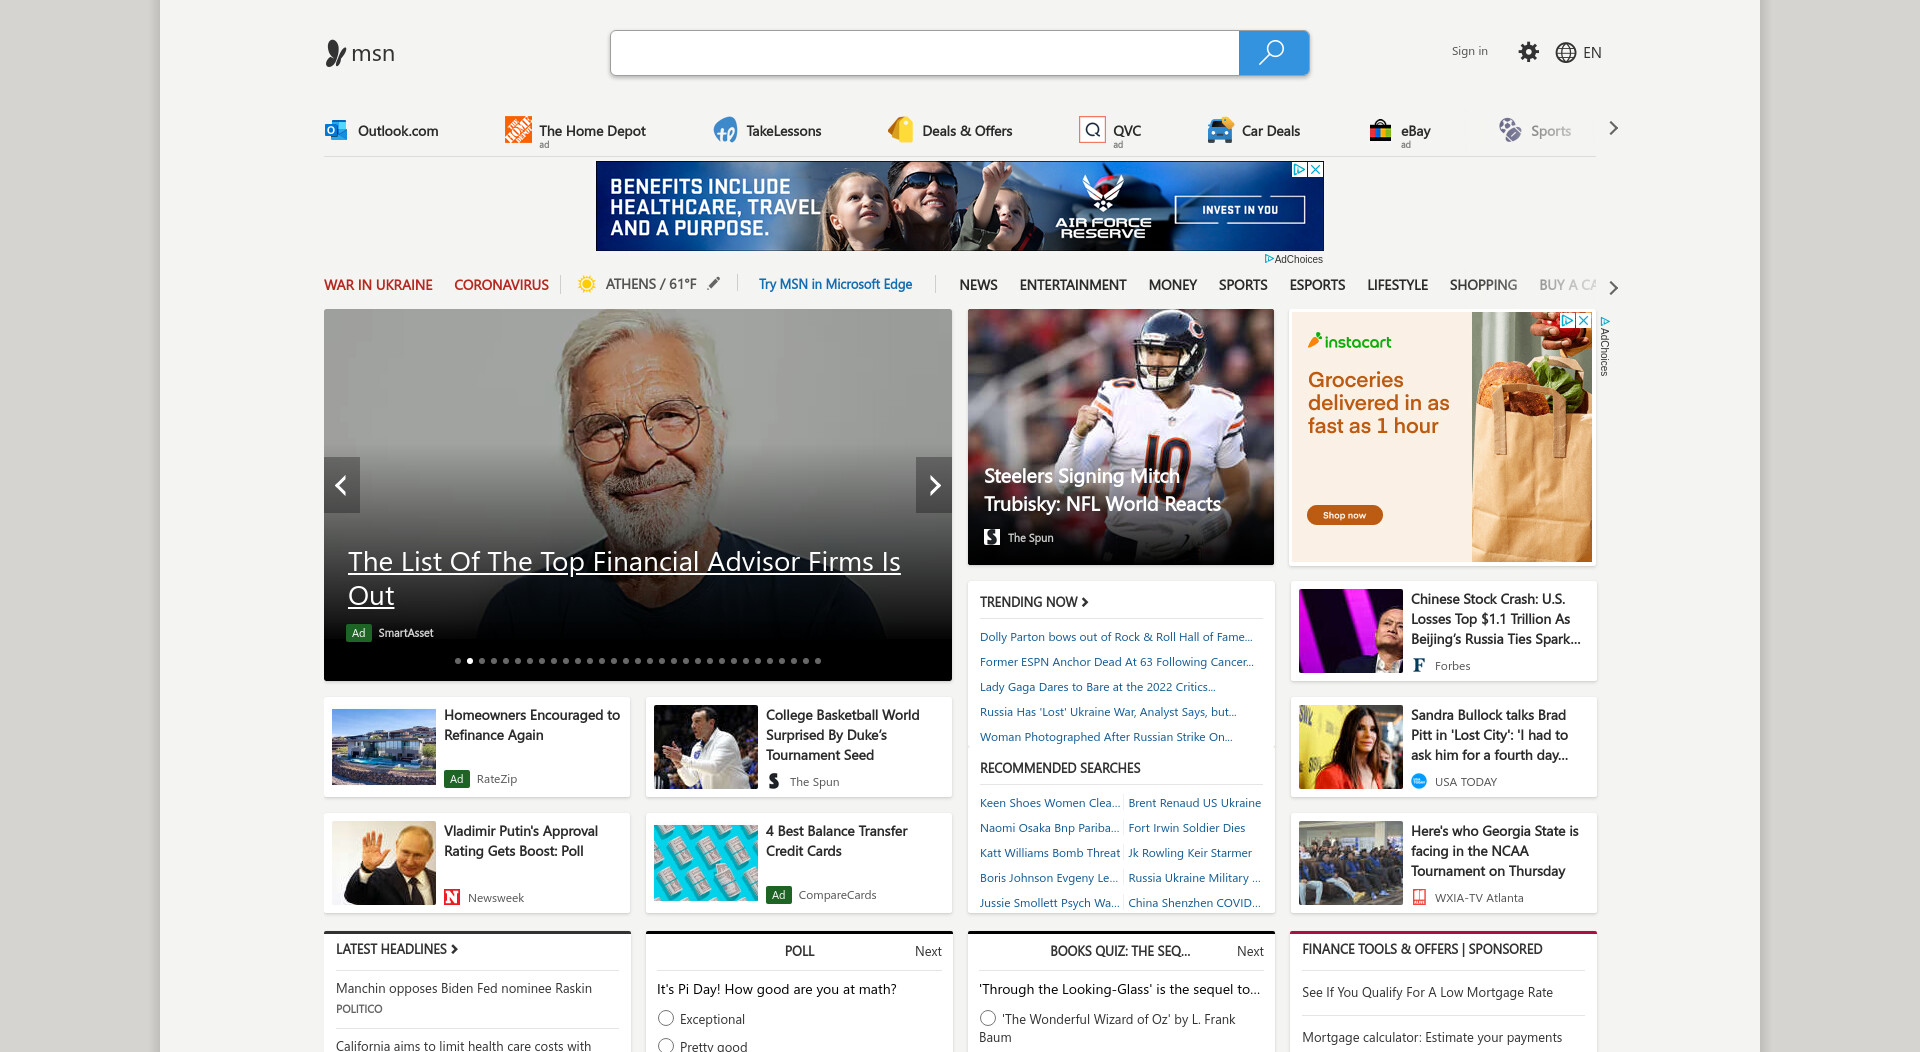Close the Instacart ad

(x=1584, y=320)
